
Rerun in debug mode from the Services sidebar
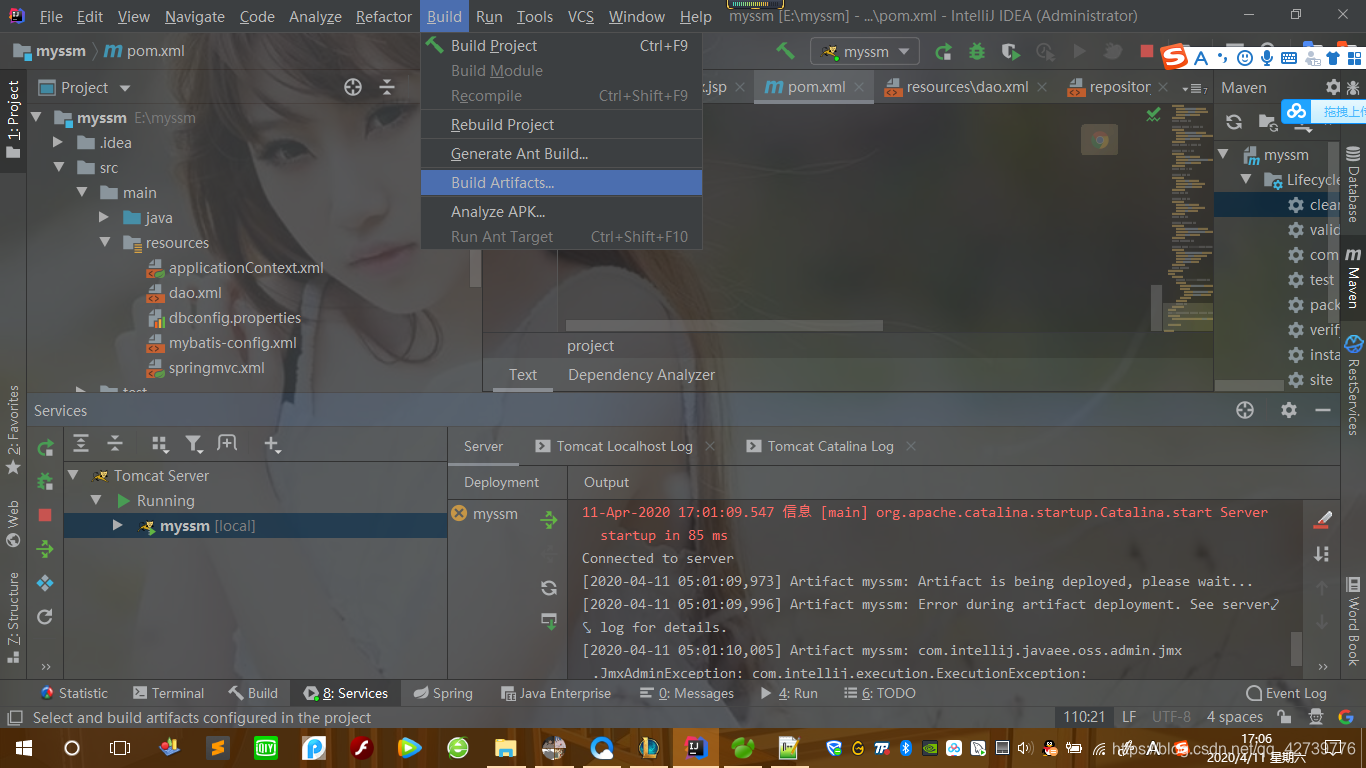45,481
